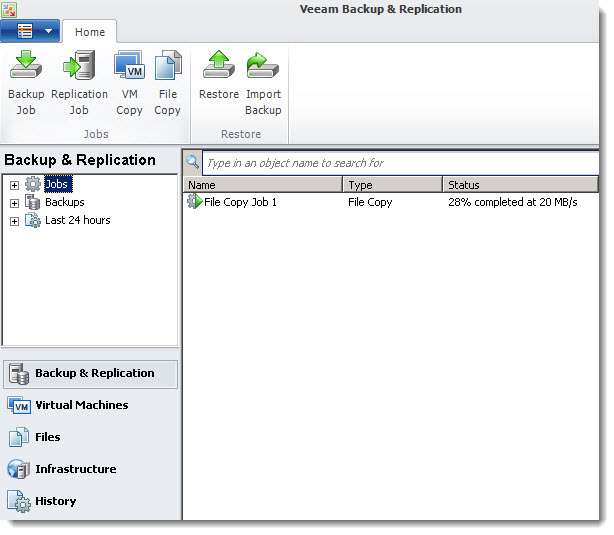
Task: Click the search magnifier icon
Action: (x=192, y=161)
